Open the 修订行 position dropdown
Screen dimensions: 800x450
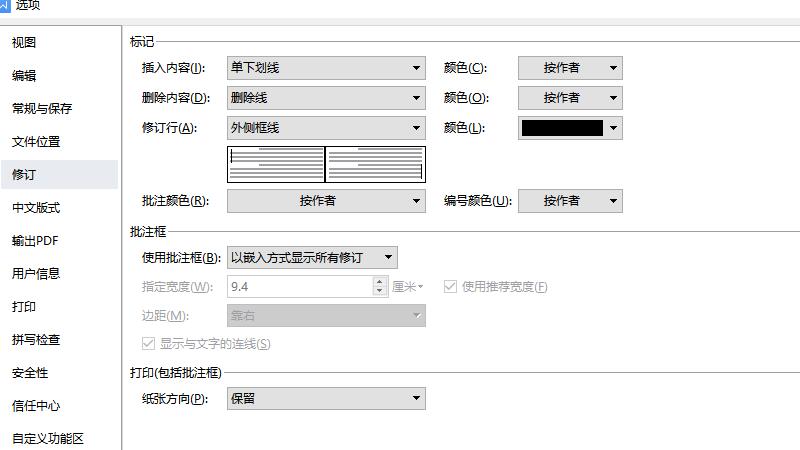[x=326, y=128]
